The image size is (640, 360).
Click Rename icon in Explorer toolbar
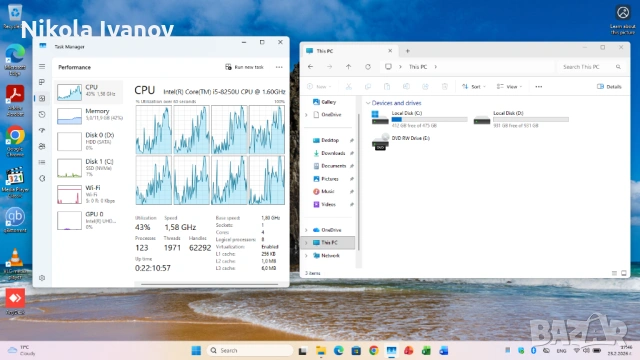coord(406,87)
